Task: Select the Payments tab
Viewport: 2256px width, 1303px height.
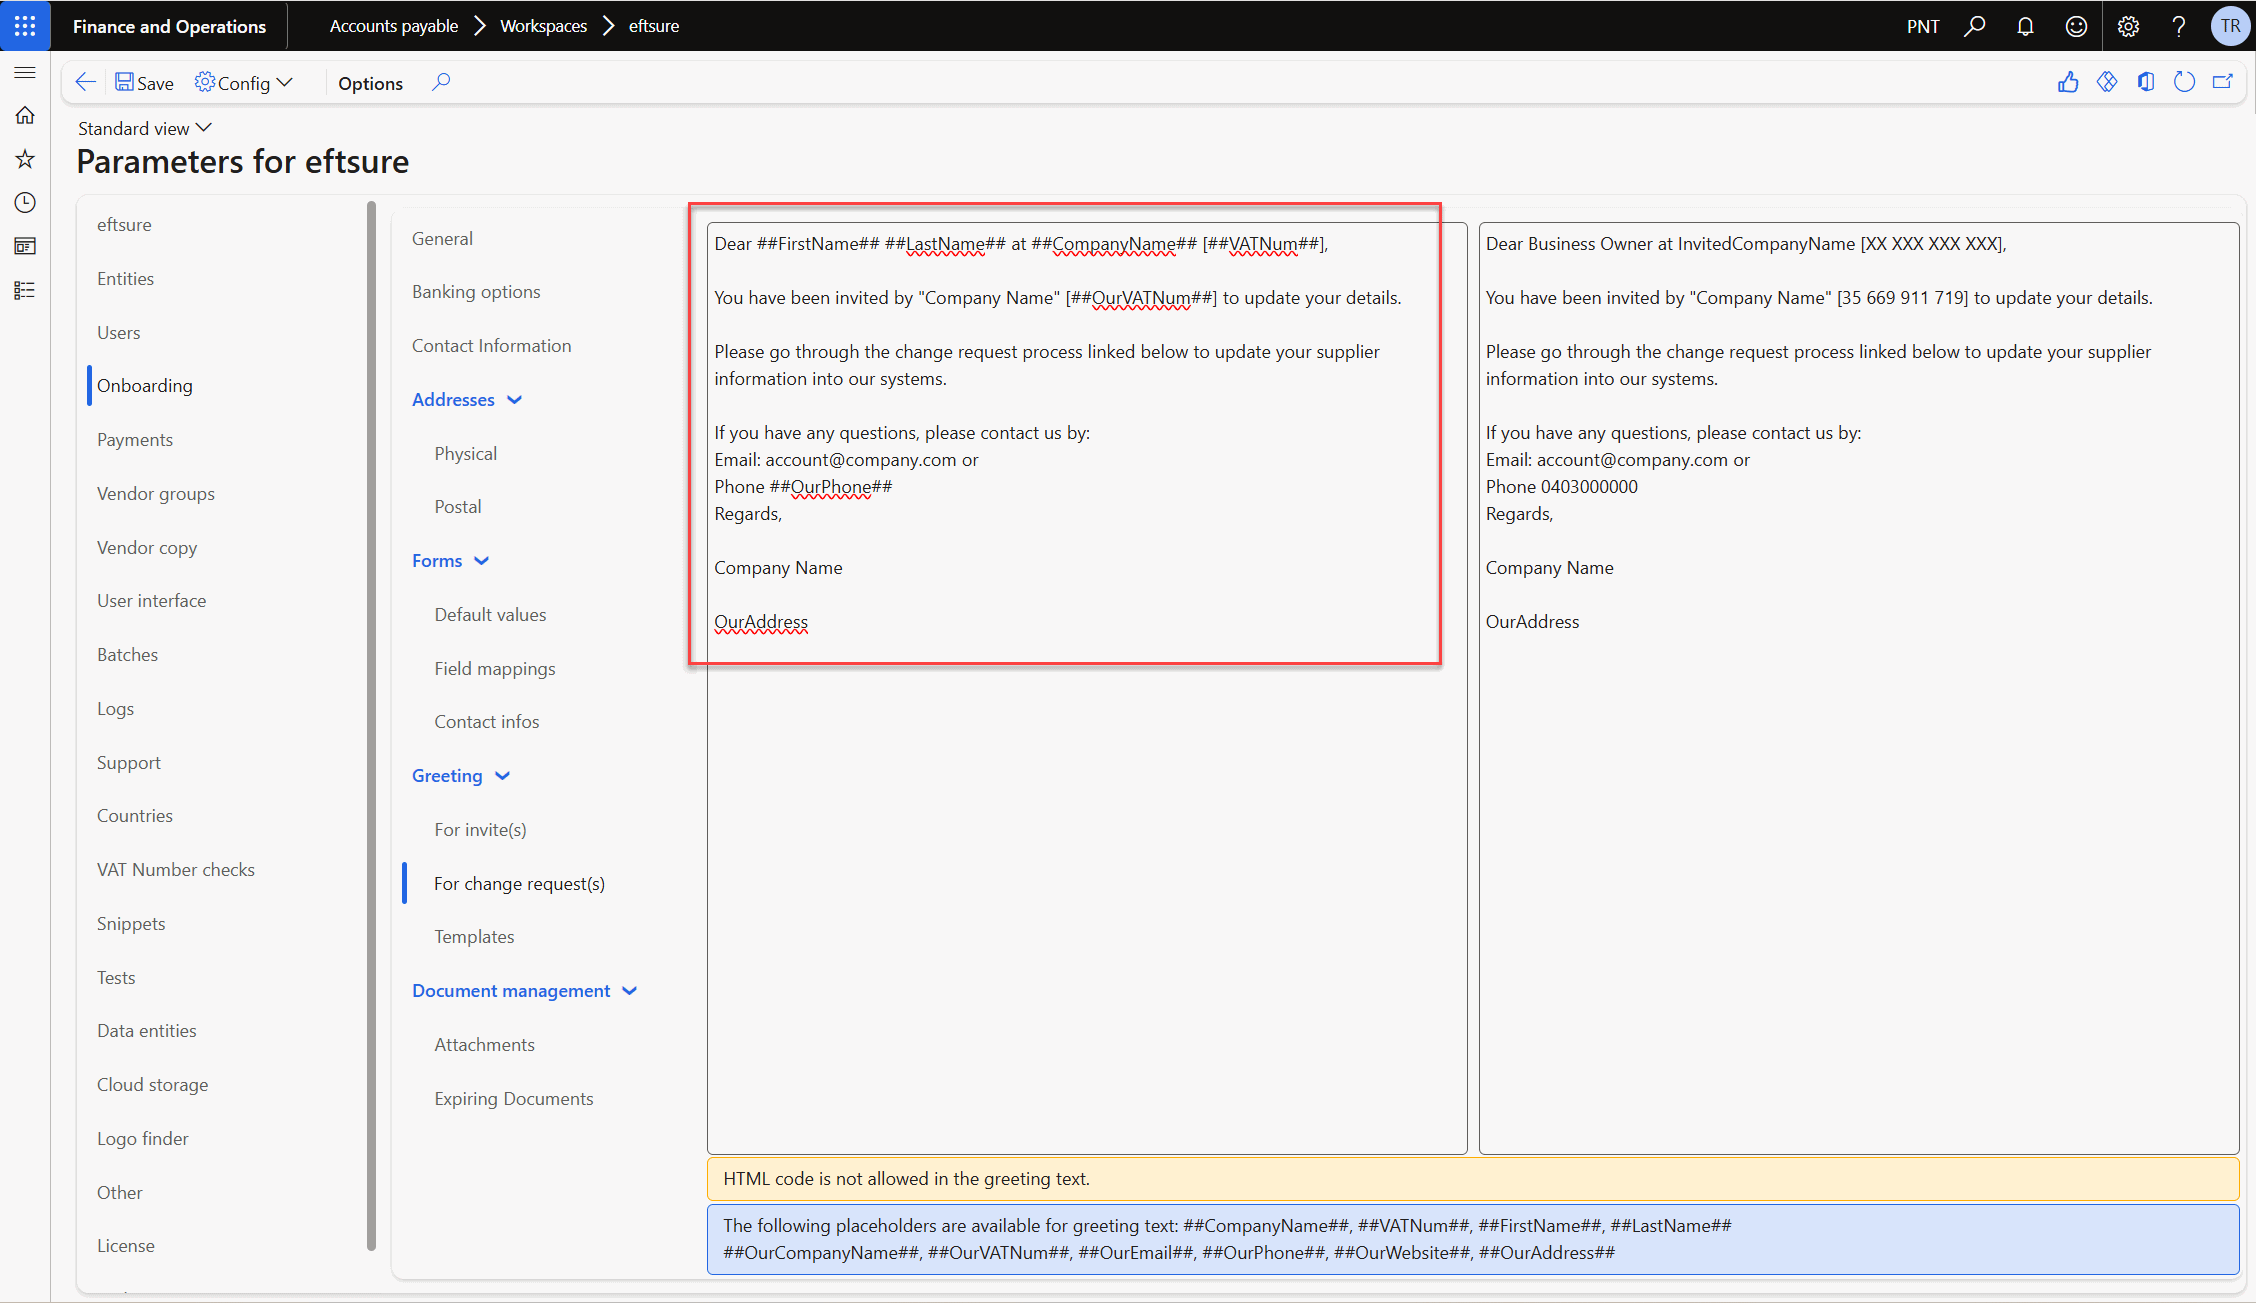Action: [x=134, y=440]
